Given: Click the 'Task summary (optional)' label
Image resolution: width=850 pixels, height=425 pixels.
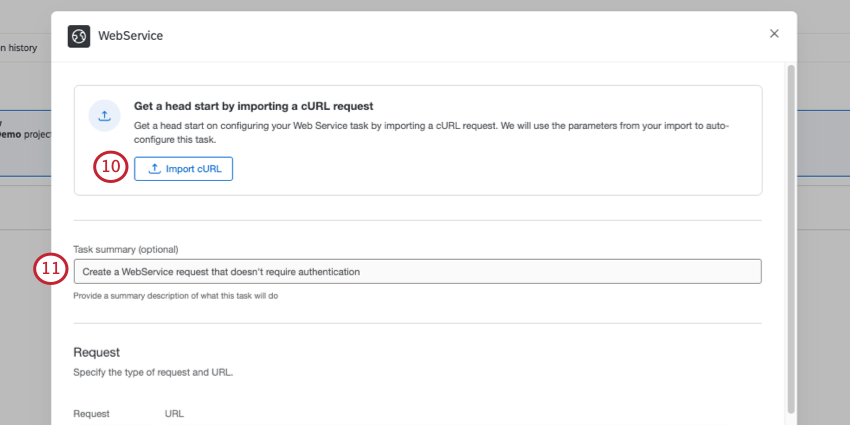Looking at the screenshot, I should (132, 249).
